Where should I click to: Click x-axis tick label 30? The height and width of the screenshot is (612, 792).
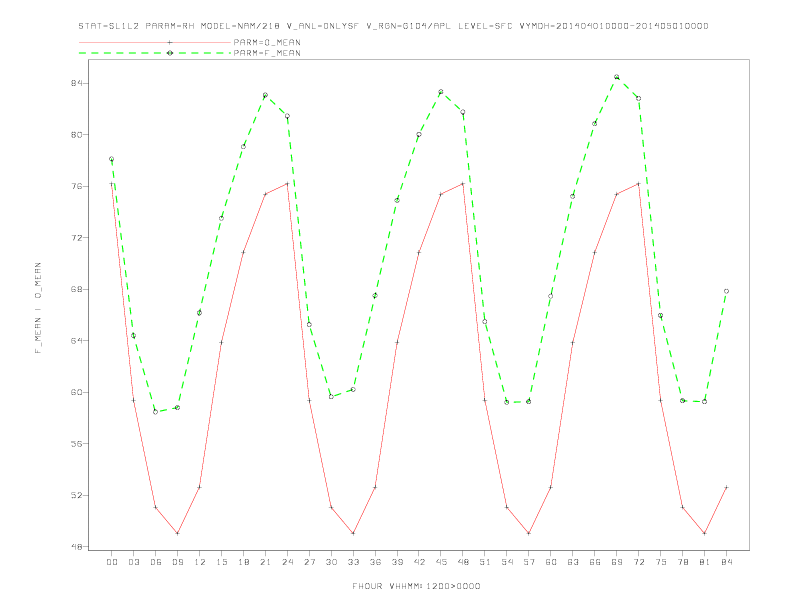point(331,562)
